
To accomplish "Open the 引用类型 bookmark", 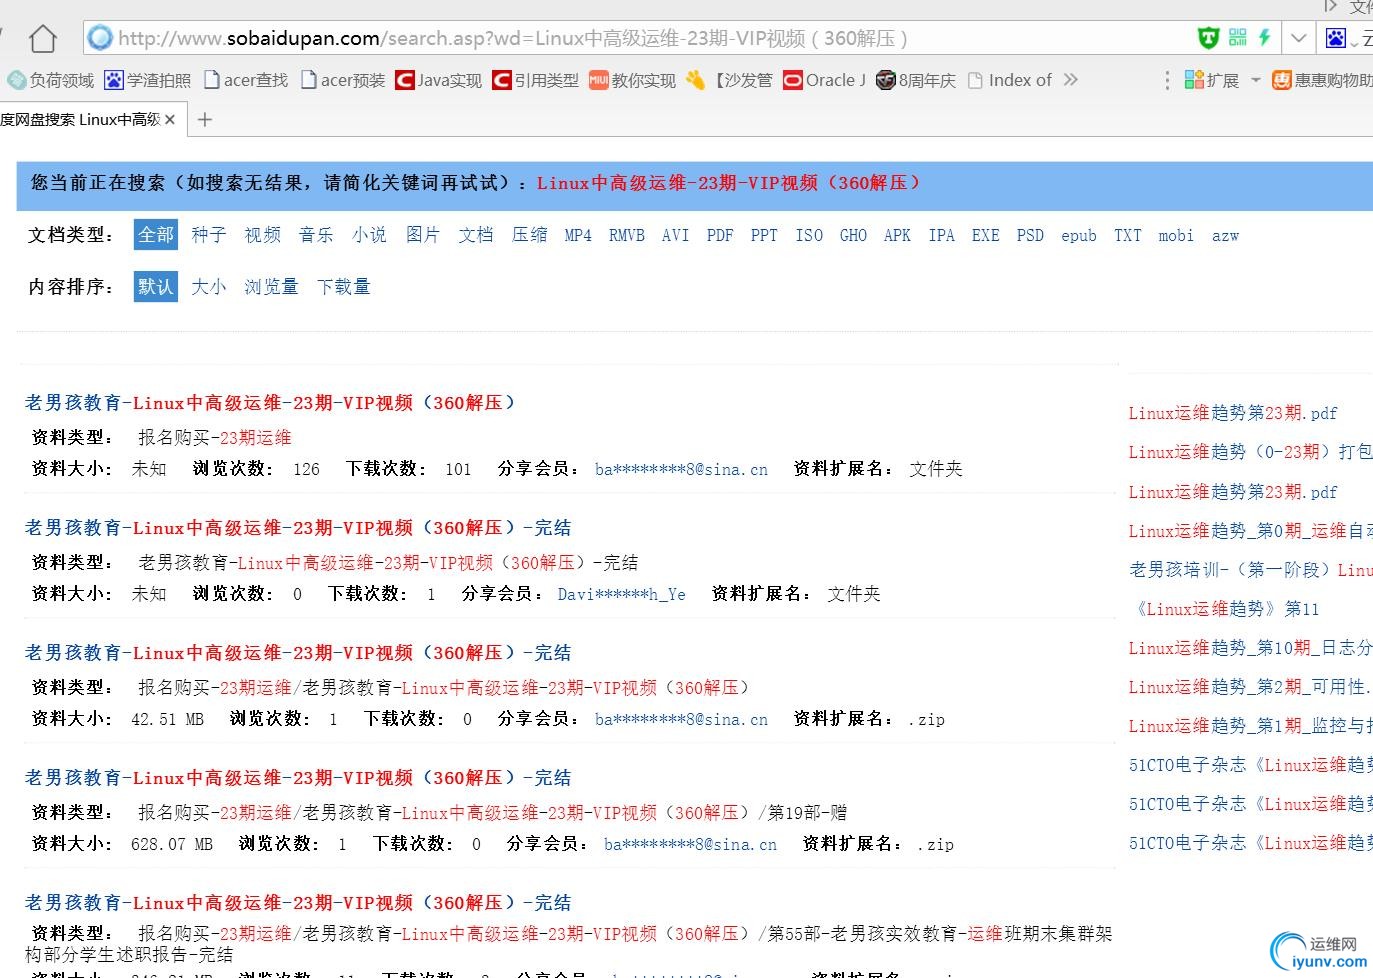I will [536, 80].
